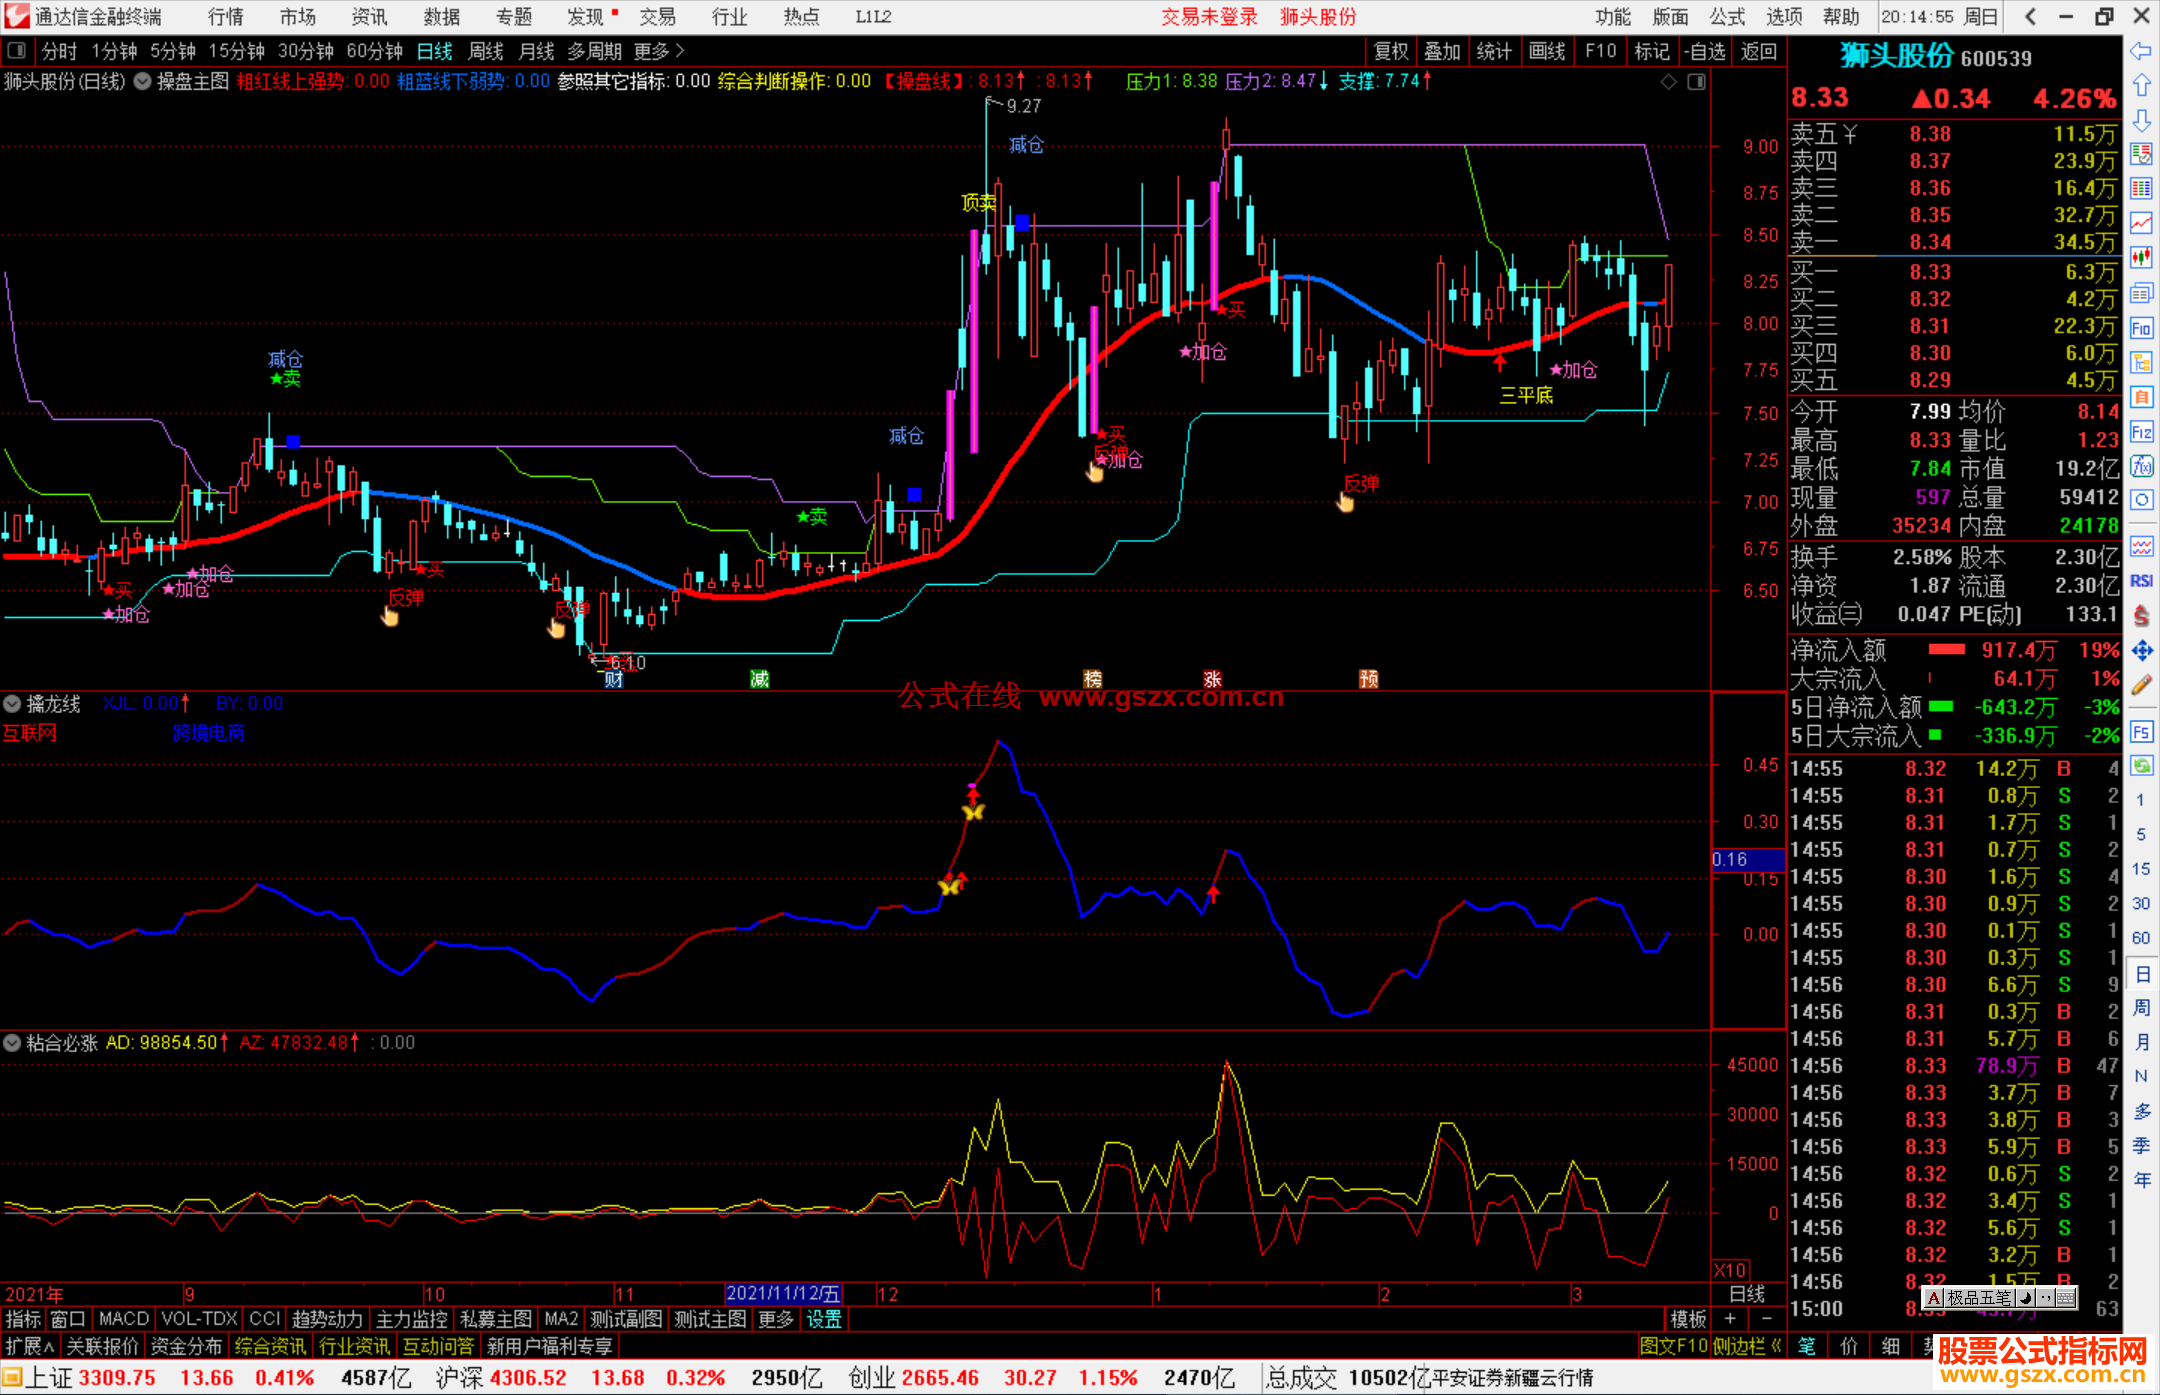
Task: Click the RSI indicator sidebar icon
Action: [2141, 581]
